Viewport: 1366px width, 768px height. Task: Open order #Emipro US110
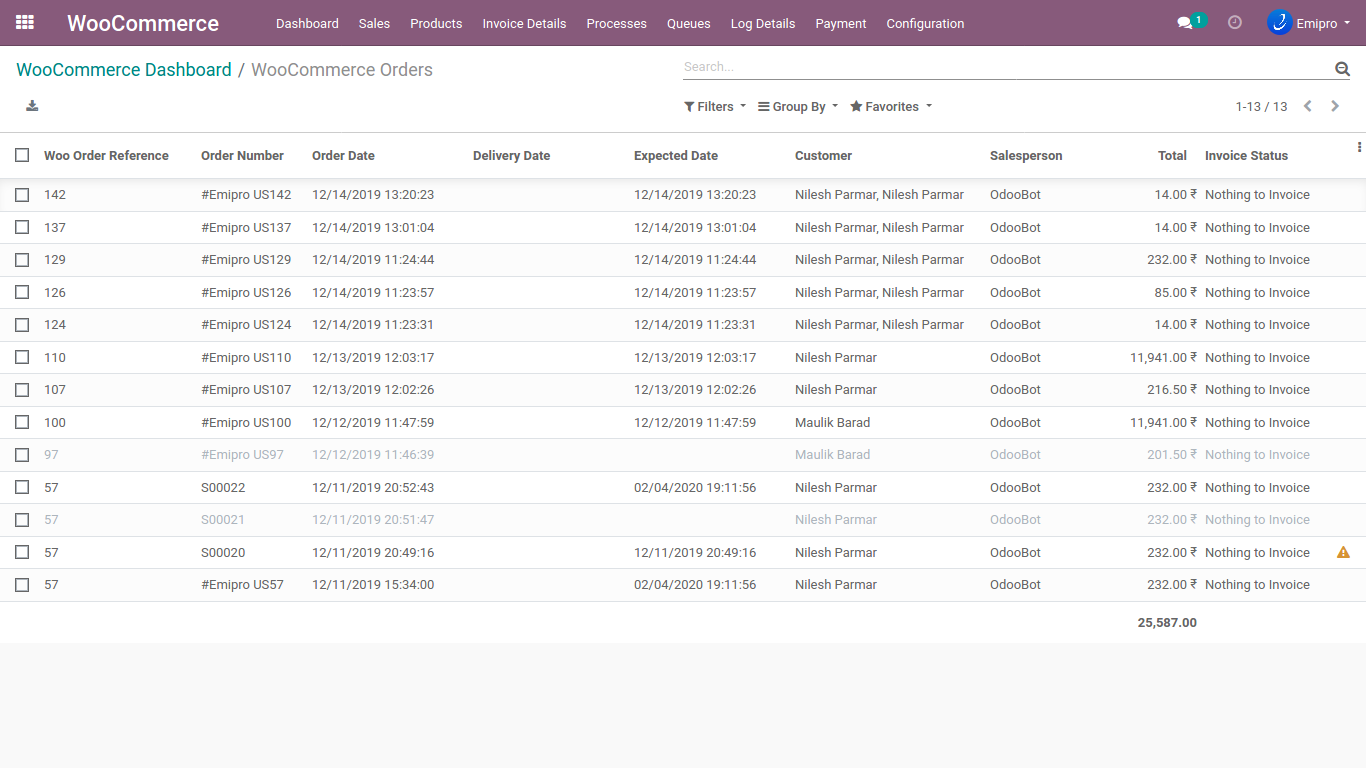(x=246, y=358)
